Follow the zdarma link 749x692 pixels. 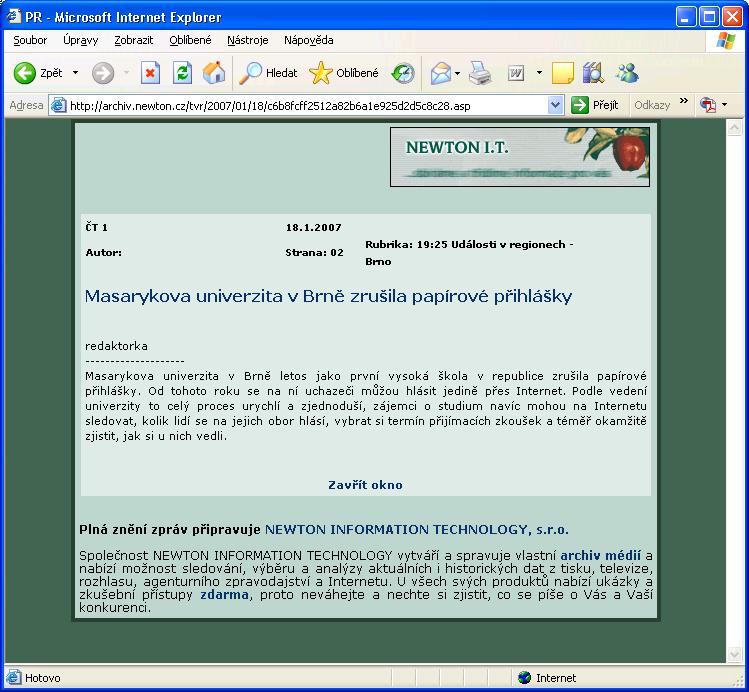(x=225, y=595)
